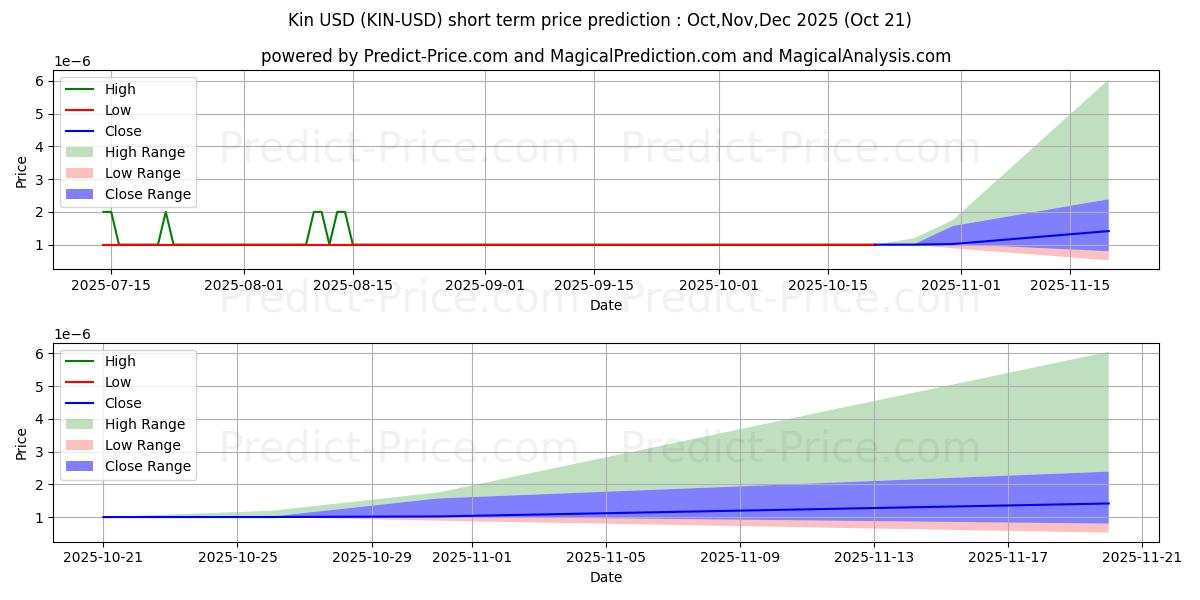Click the 2025-09-01 tick label on top chart
1200x600 pixels.
point(486,285)
